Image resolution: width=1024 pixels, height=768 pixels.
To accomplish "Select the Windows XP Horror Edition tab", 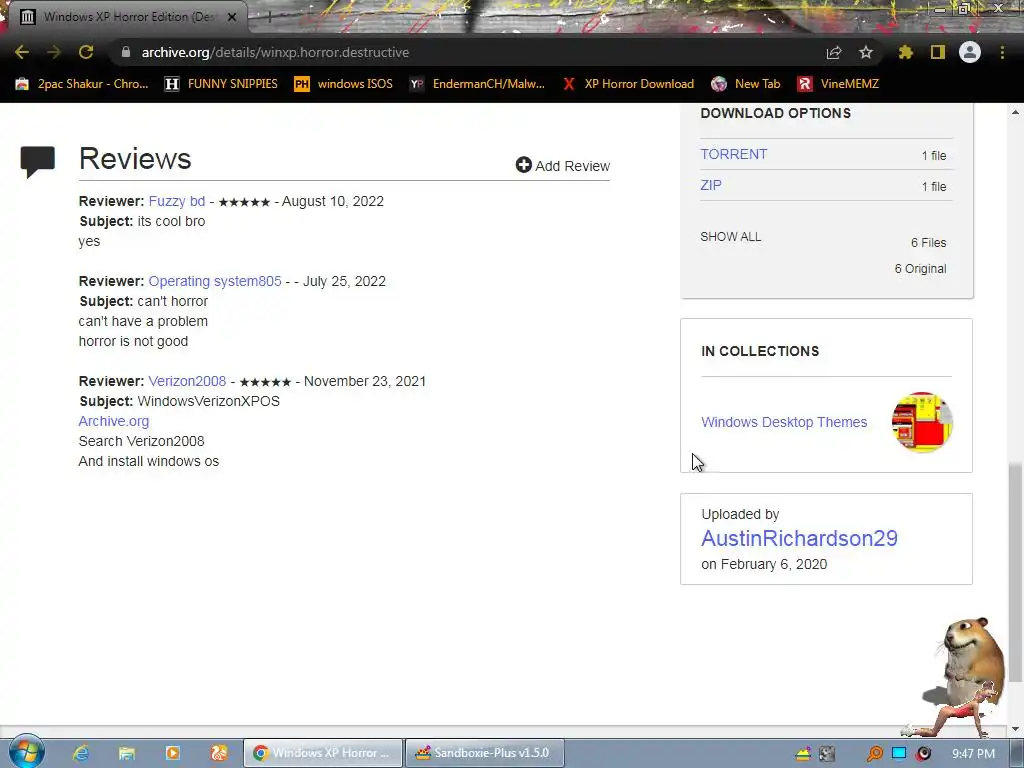I will pos(127,17).
